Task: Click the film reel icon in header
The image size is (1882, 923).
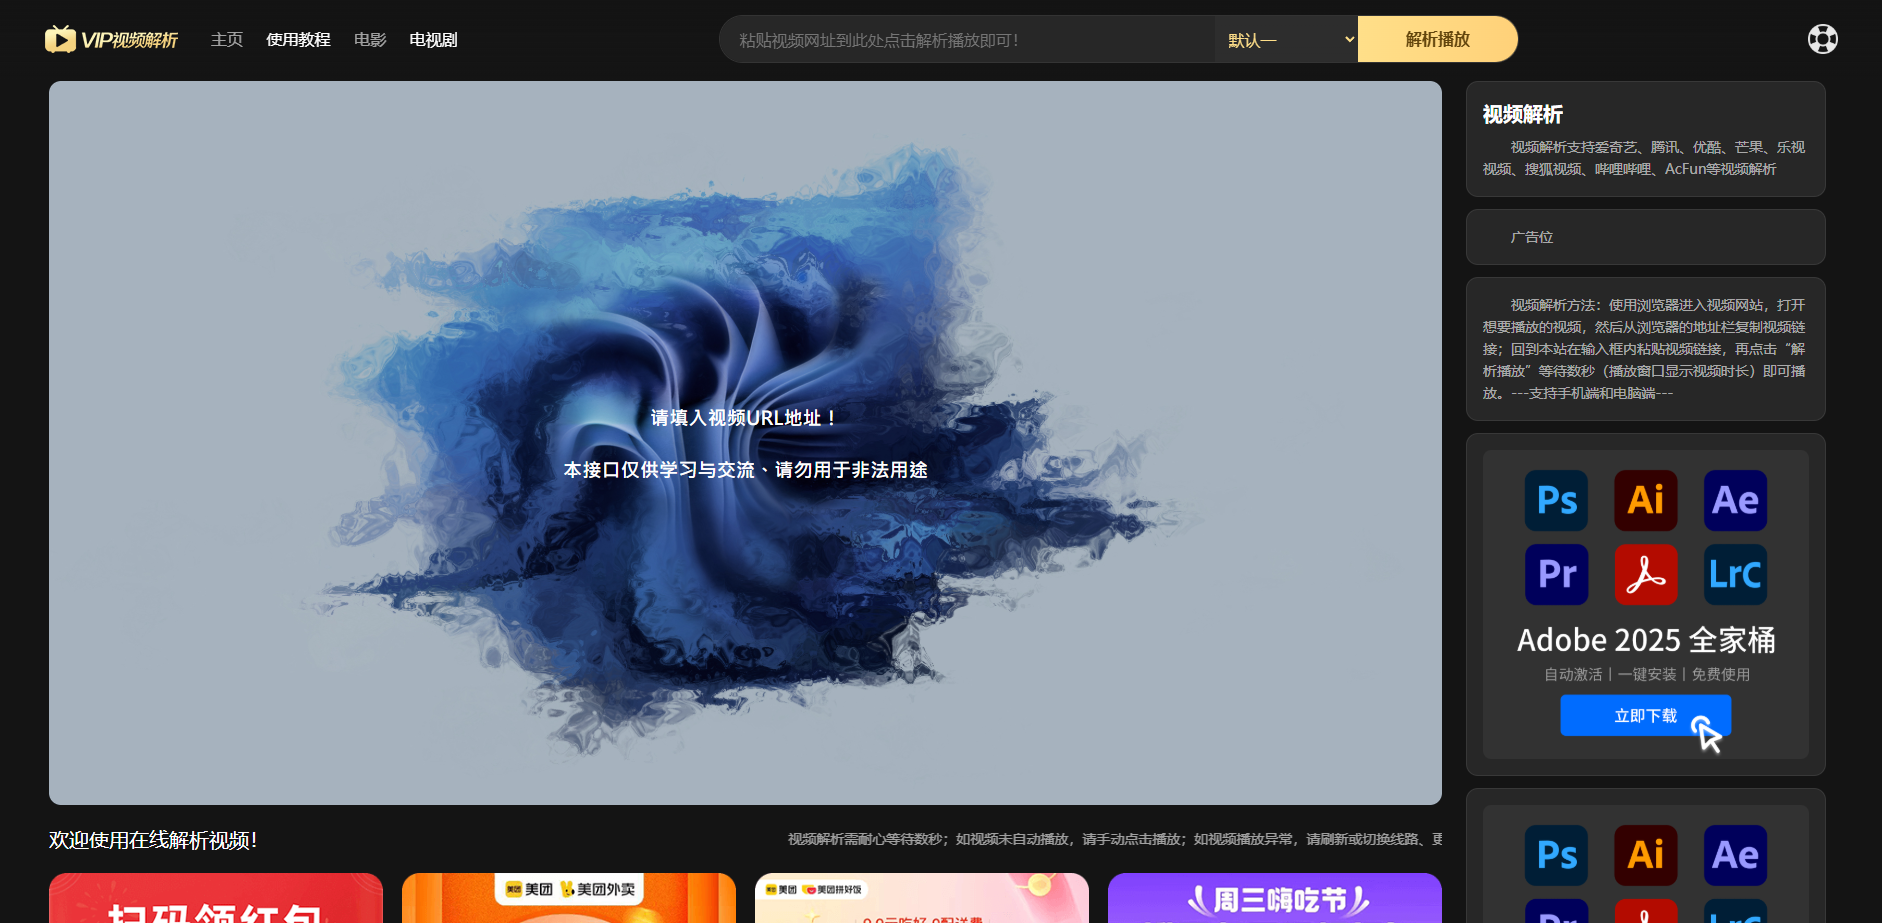Action: (x=1822, y=39)
